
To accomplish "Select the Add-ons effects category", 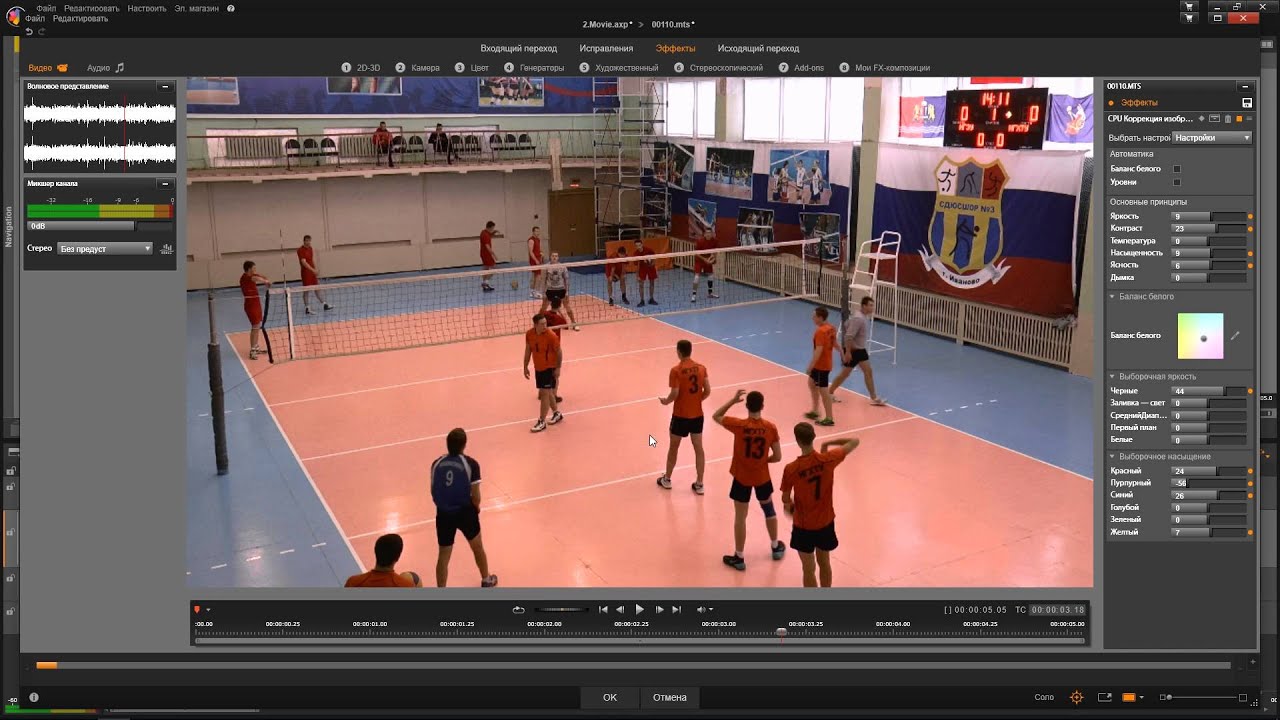I will point(802,68).
